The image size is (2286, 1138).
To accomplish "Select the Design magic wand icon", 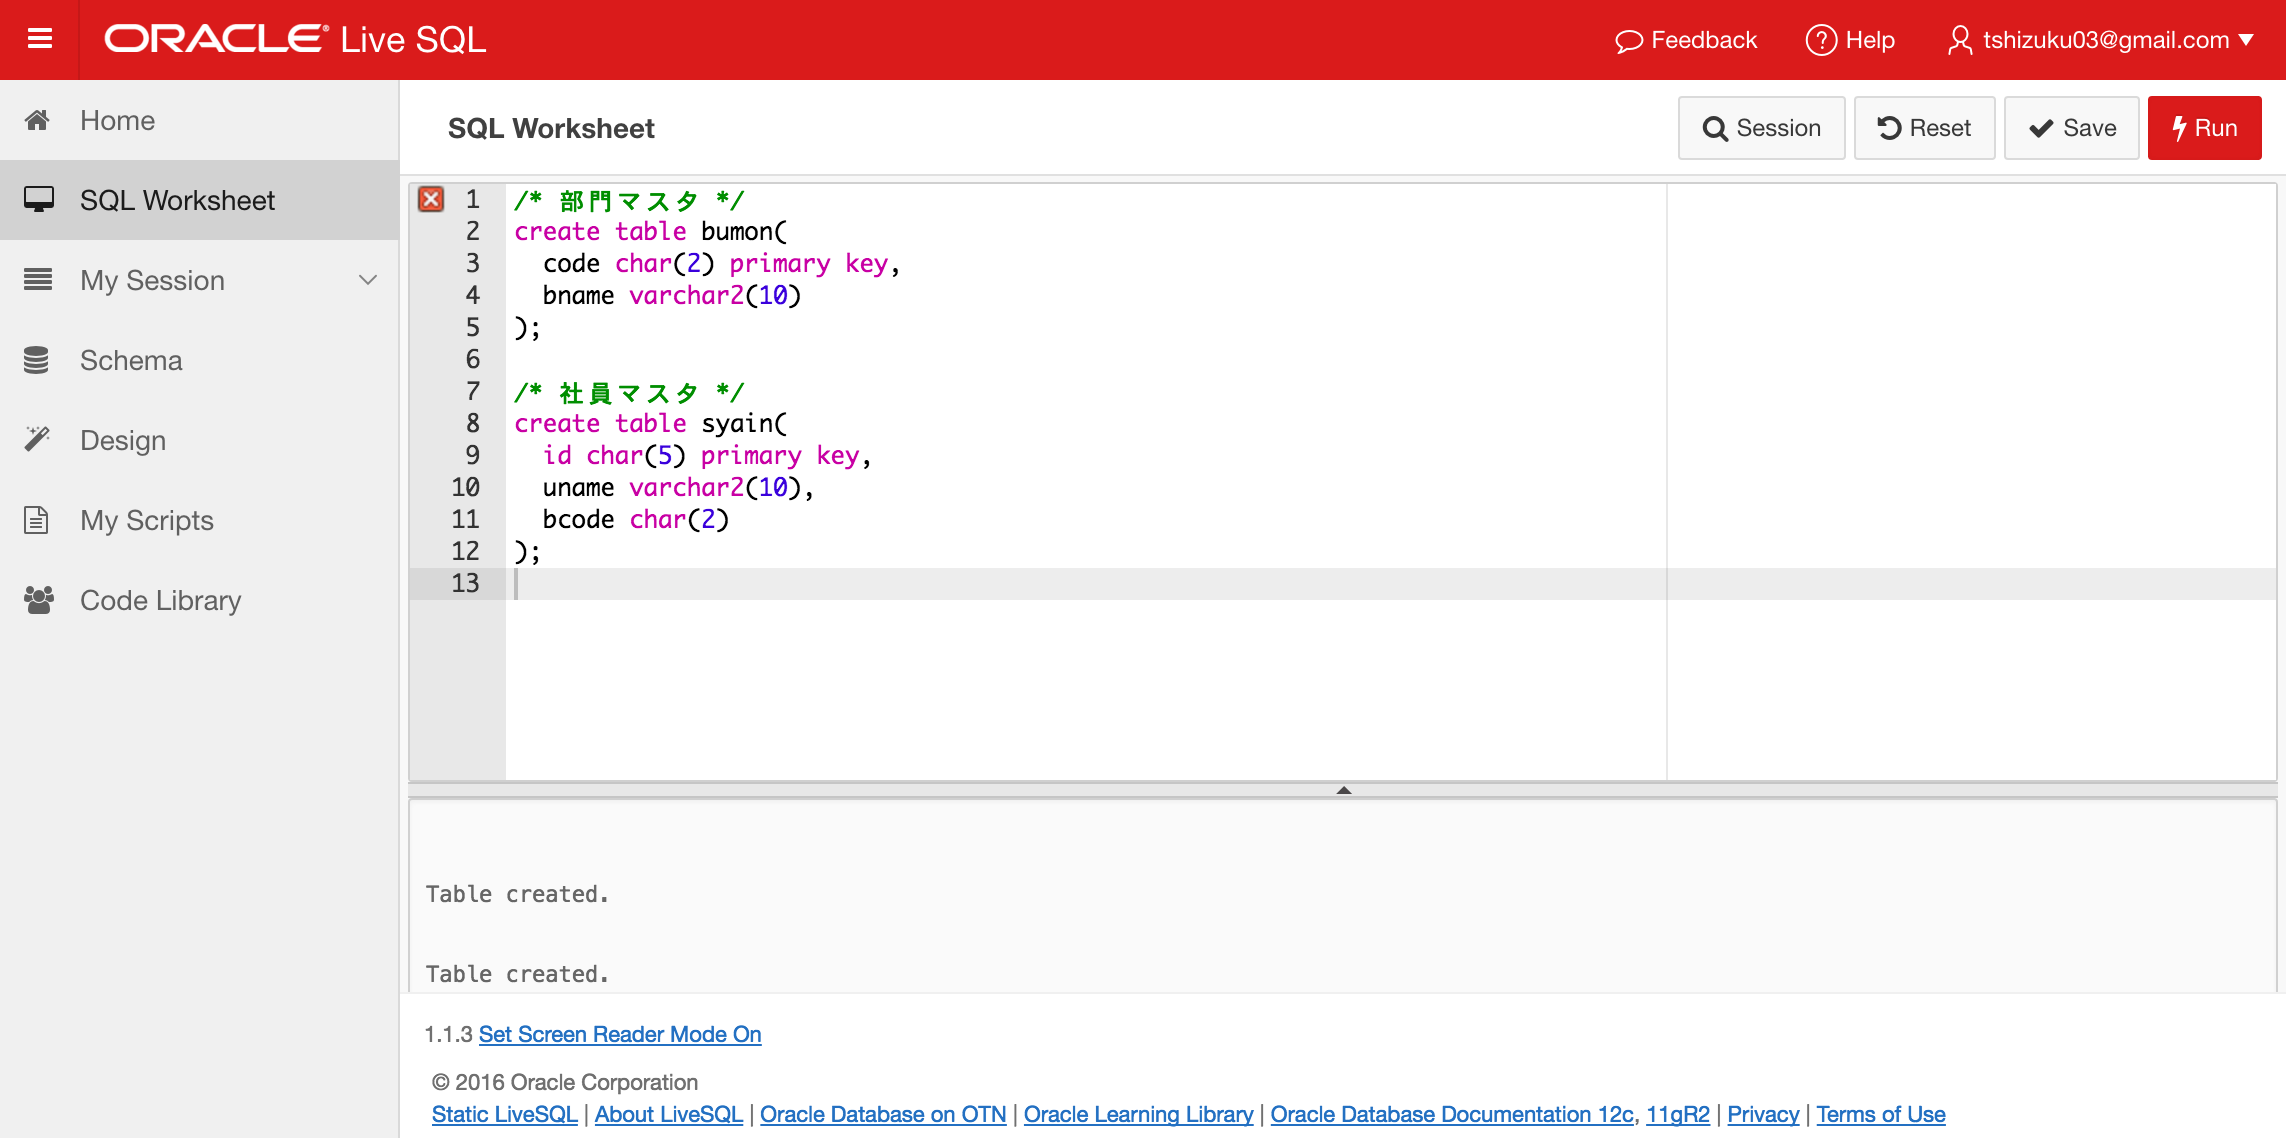I will (38, 439).
